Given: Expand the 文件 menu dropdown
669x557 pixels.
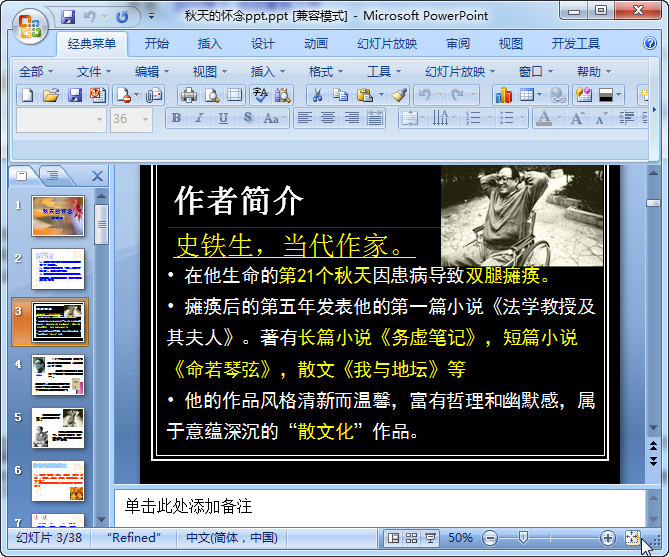Looking at the screenshot, I should point(94,71).
